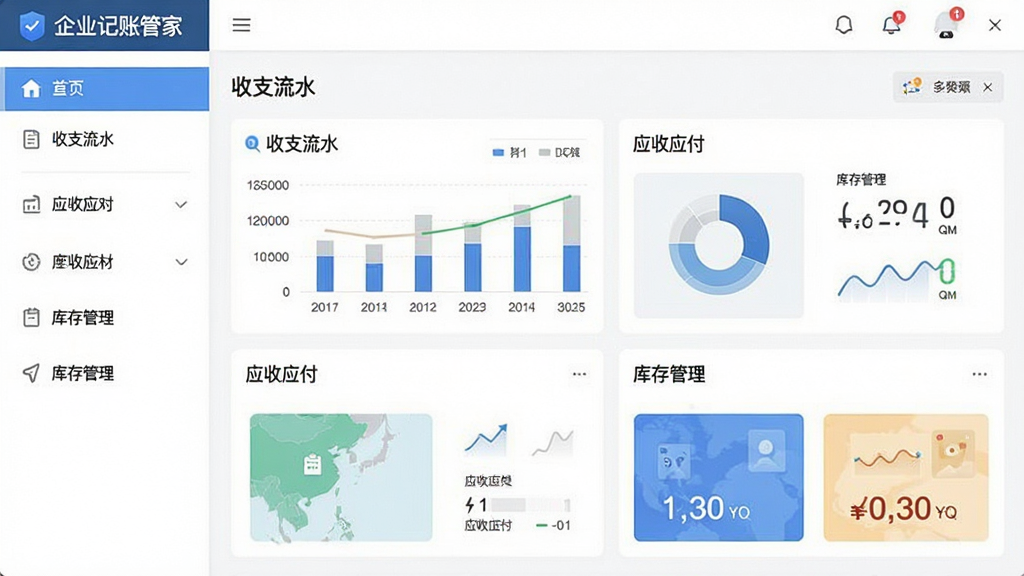Click the 2017 bar in the chart
Viewport: 1024px width, 576px height.
325,266
